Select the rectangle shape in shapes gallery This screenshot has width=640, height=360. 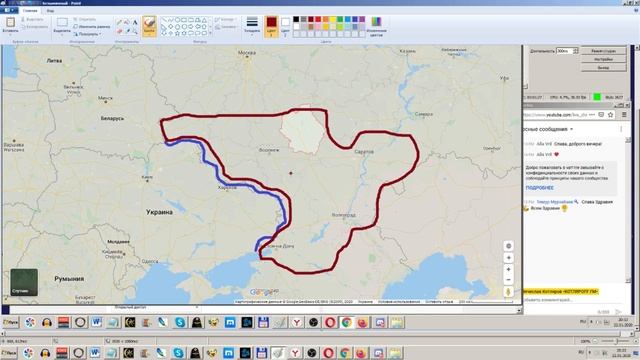click(184, 20)
